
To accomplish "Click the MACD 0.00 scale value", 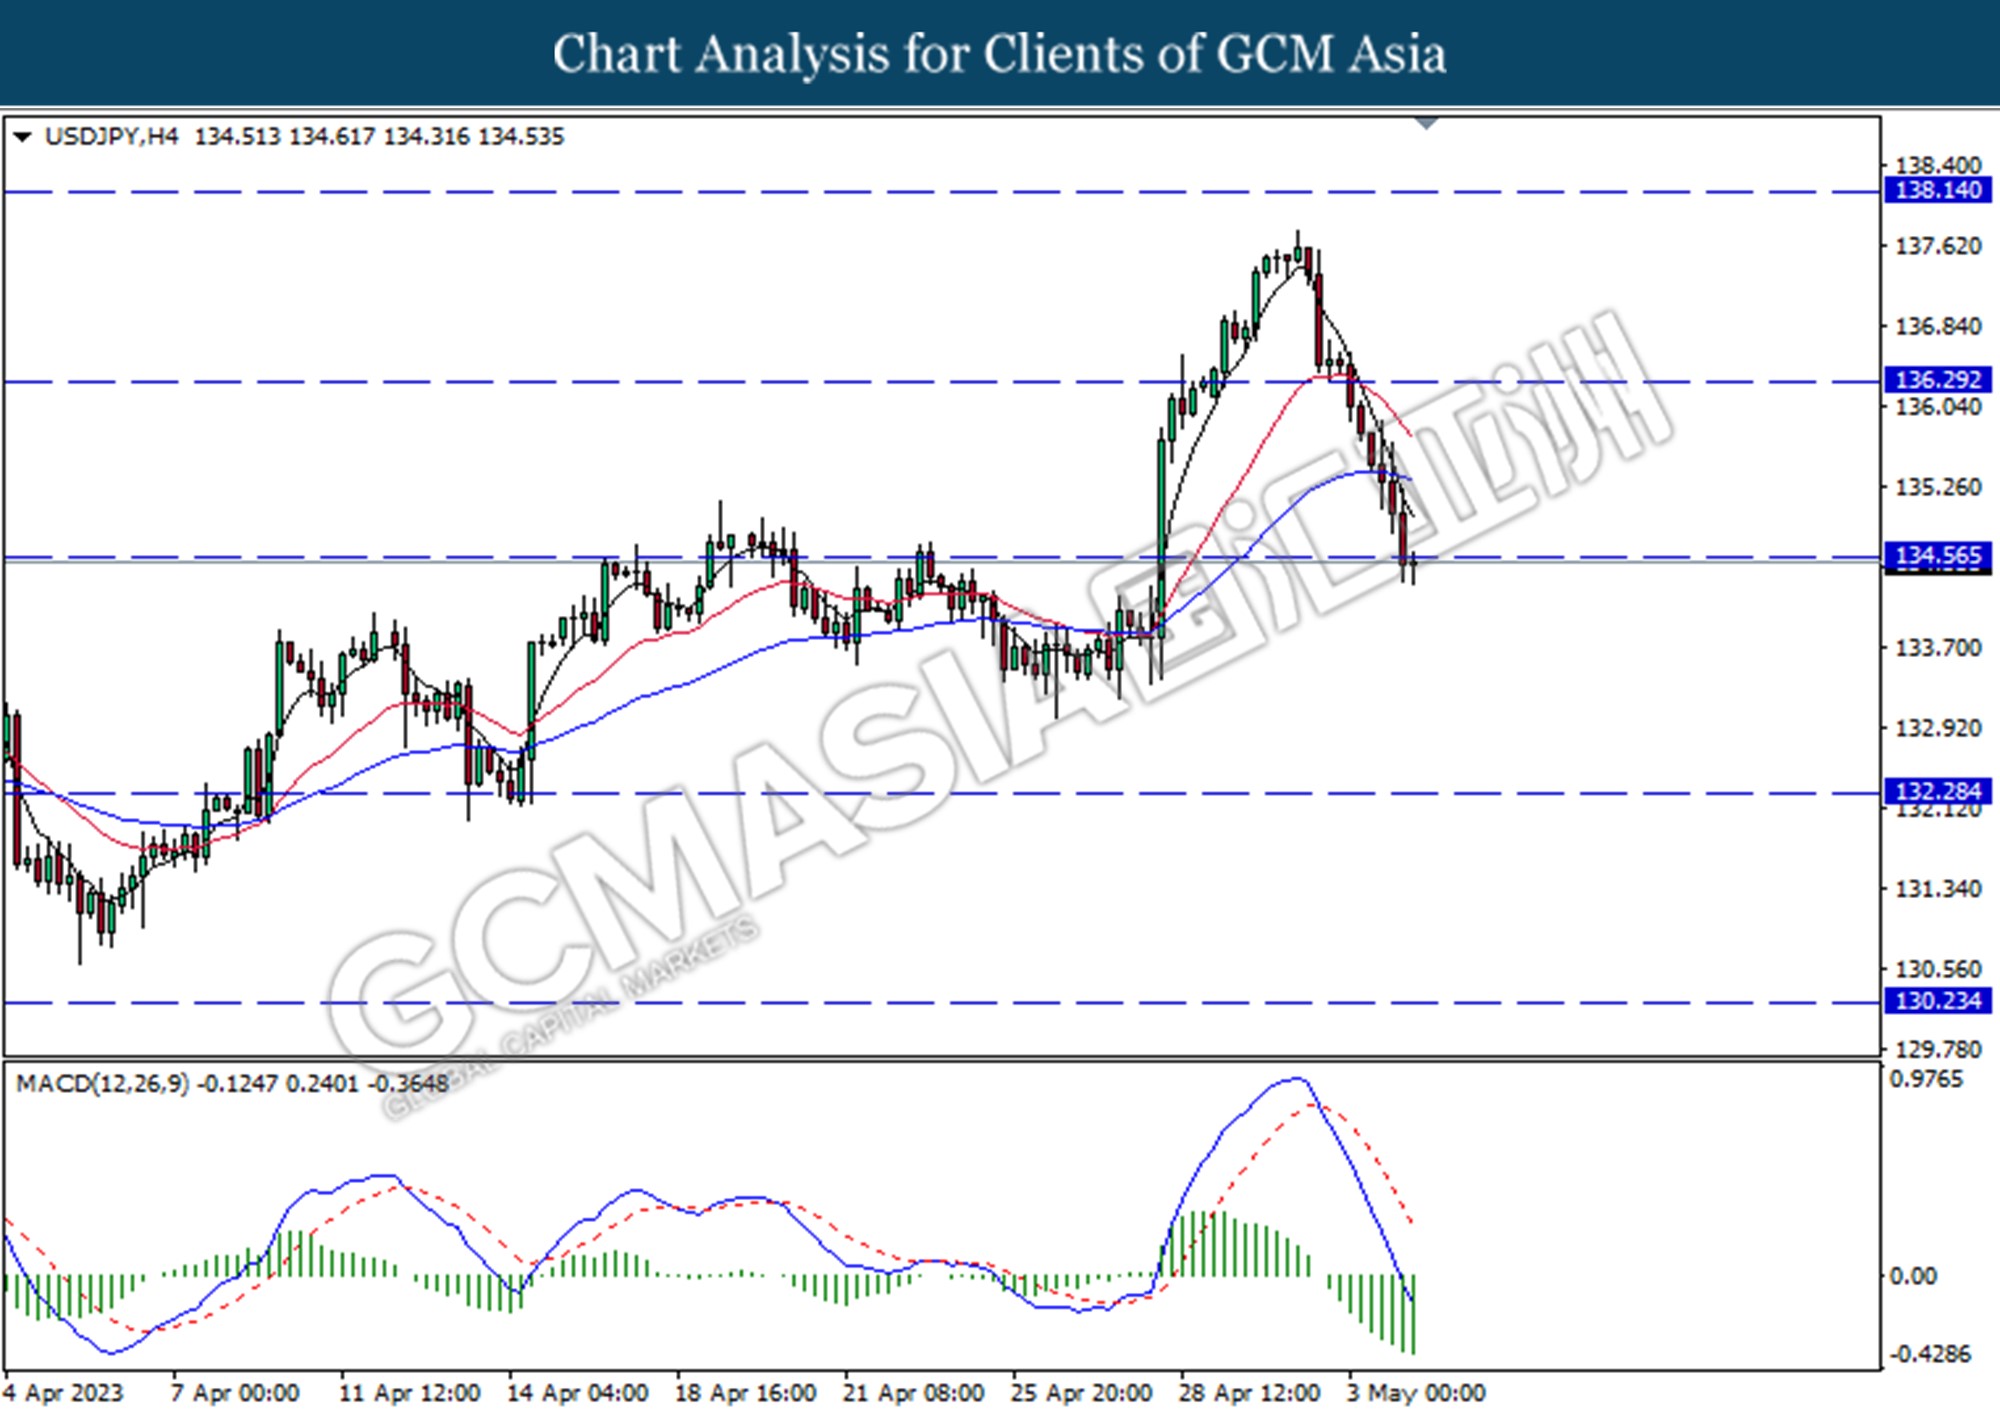I will tap(1913, 1276).
